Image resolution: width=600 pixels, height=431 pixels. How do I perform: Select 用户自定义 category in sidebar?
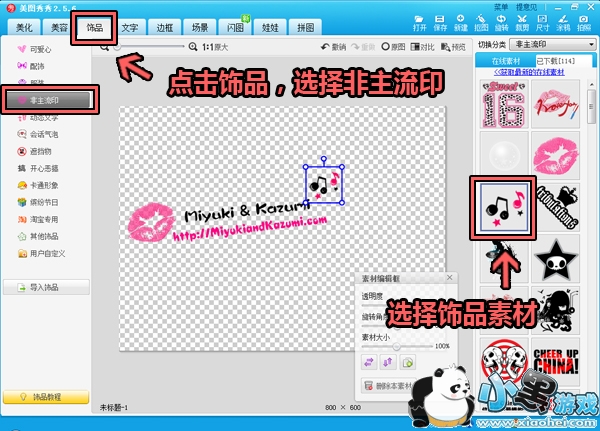click(x=41, y=253)
